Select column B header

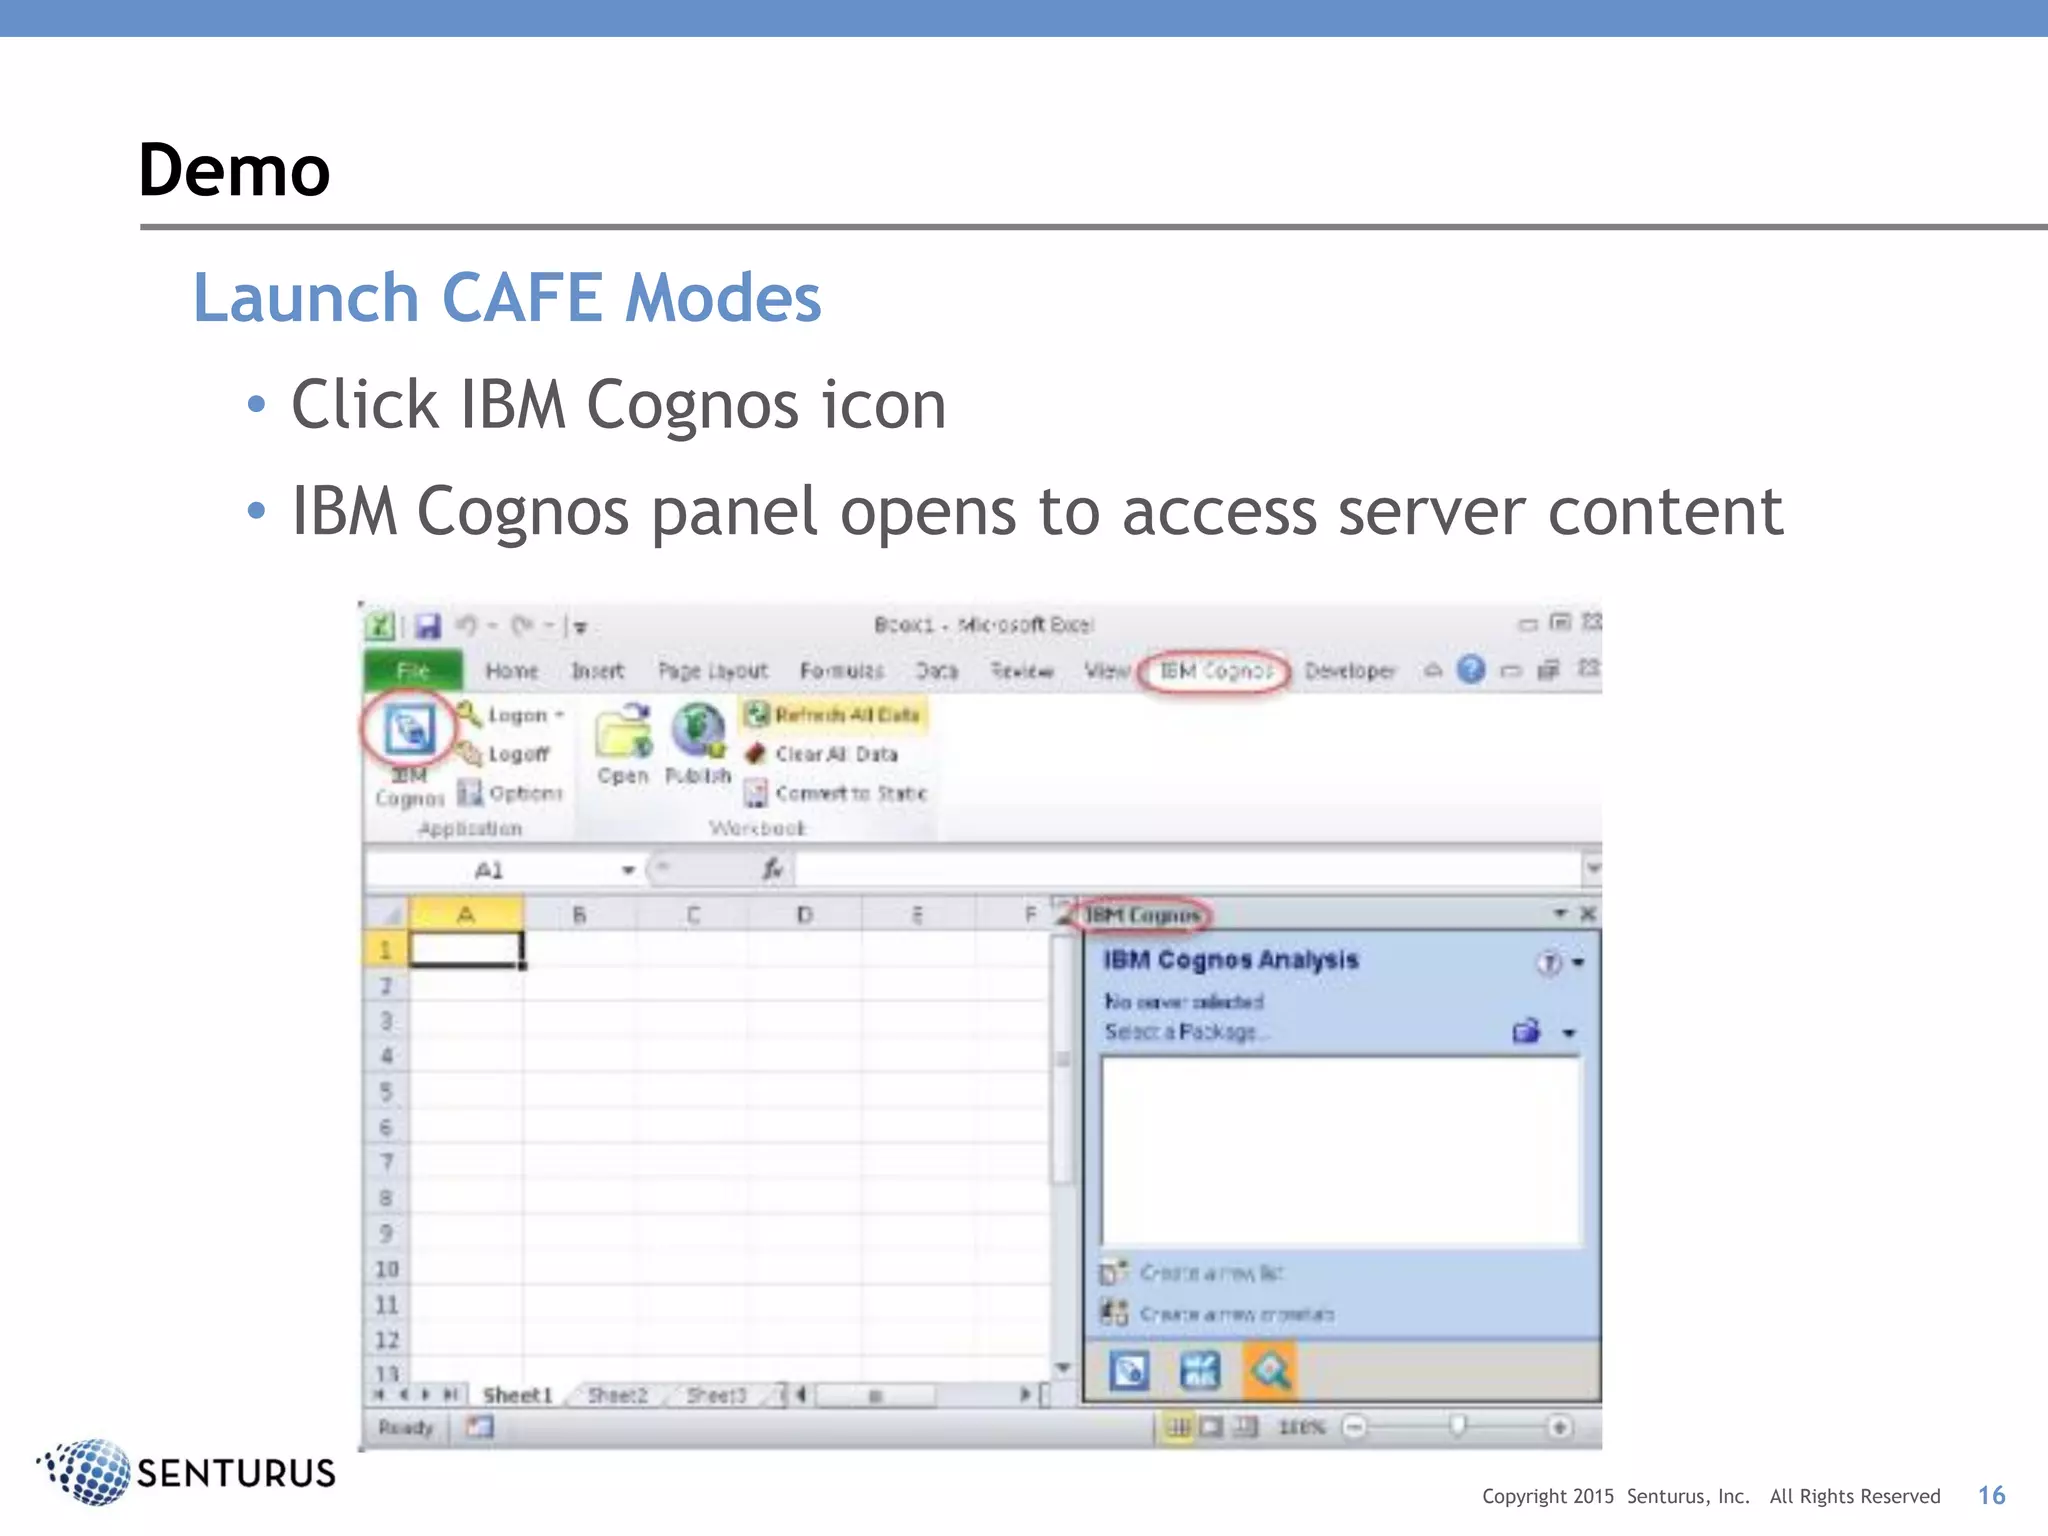pyautogui.click(x=579, y=914)
